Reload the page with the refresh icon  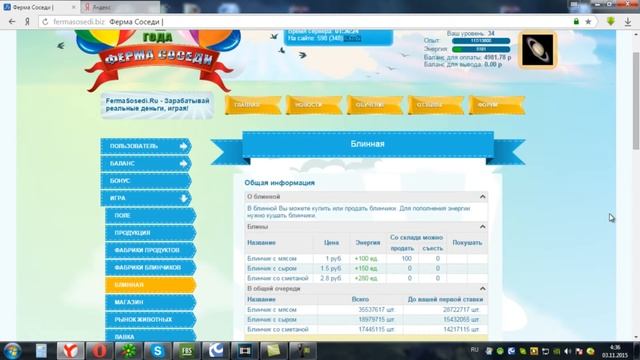click(x=45, y=22)
